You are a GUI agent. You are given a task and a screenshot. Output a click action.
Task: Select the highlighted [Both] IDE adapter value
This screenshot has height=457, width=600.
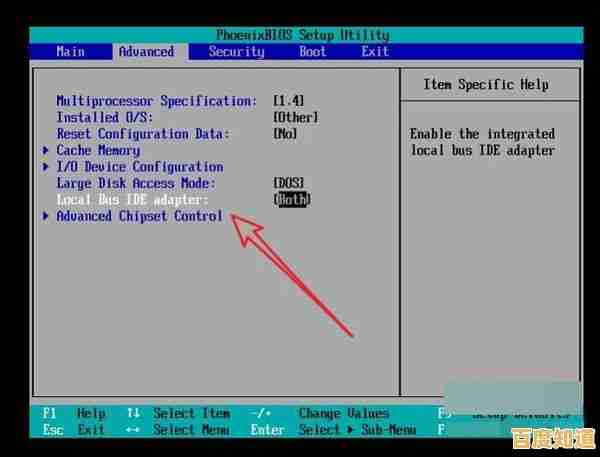(292, 200)
